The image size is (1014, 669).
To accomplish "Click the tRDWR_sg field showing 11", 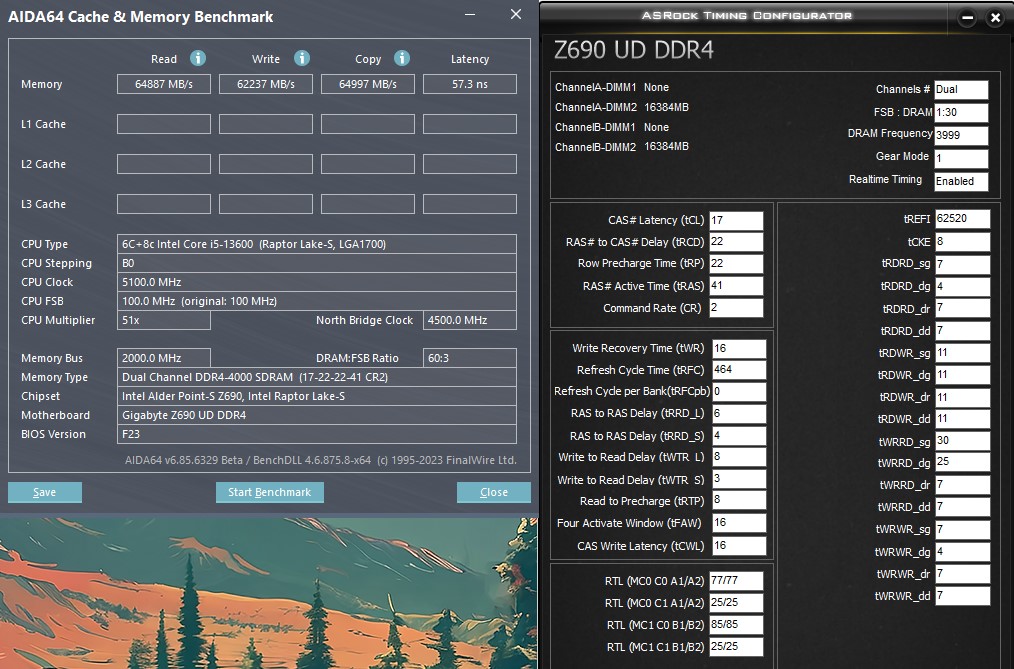I will [x=962, y=353].
